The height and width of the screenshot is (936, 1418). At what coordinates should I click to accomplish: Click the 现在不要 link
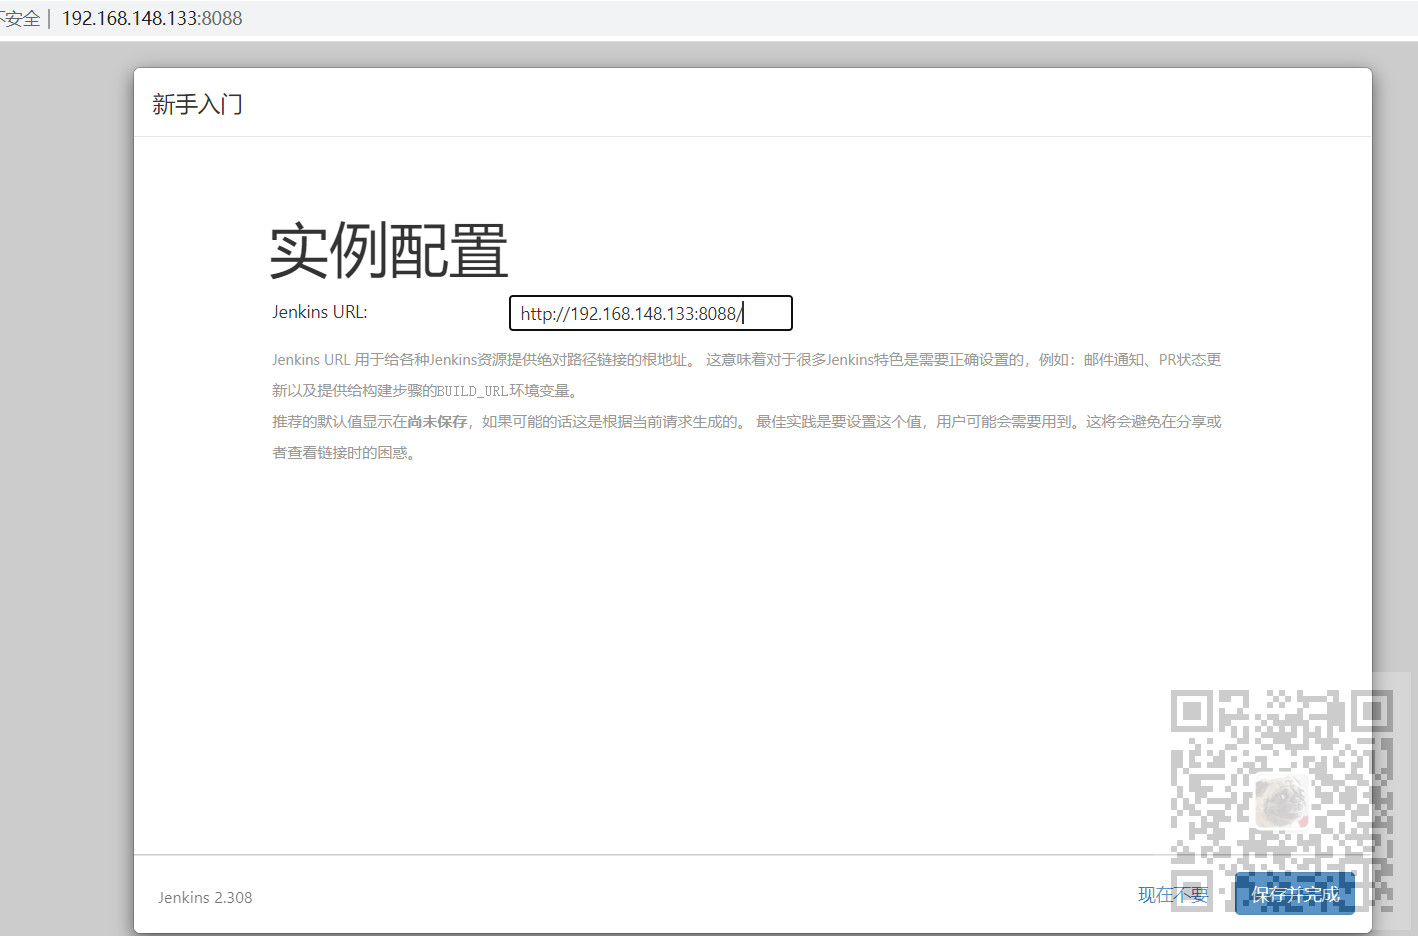[x=1173, y=895]
